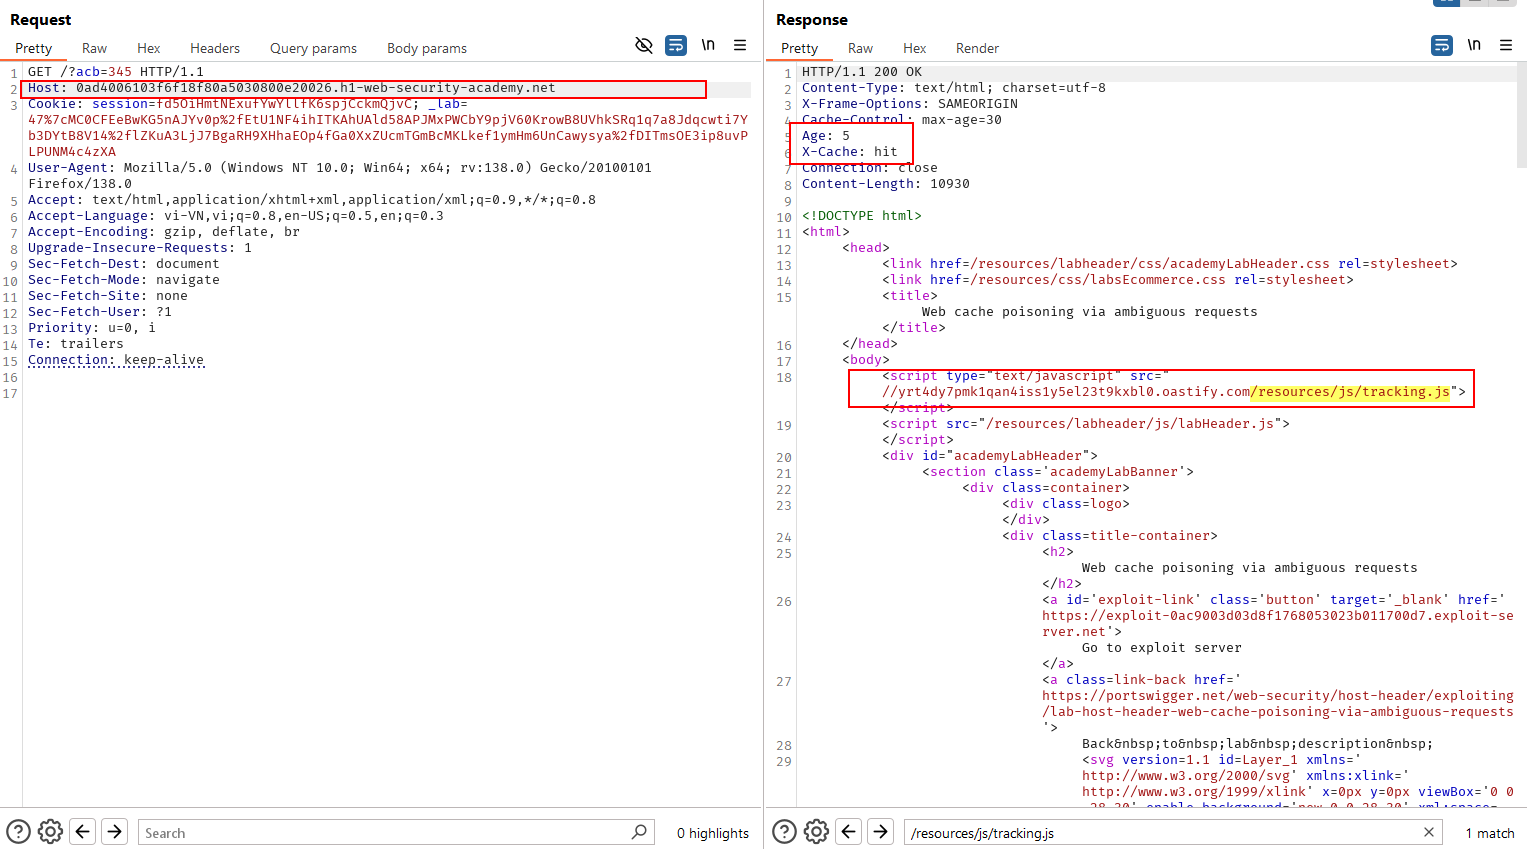The width and height of the screenshot is (1527, 849).
Task: Clear the Response search term with X
Action: point(1429,832)
